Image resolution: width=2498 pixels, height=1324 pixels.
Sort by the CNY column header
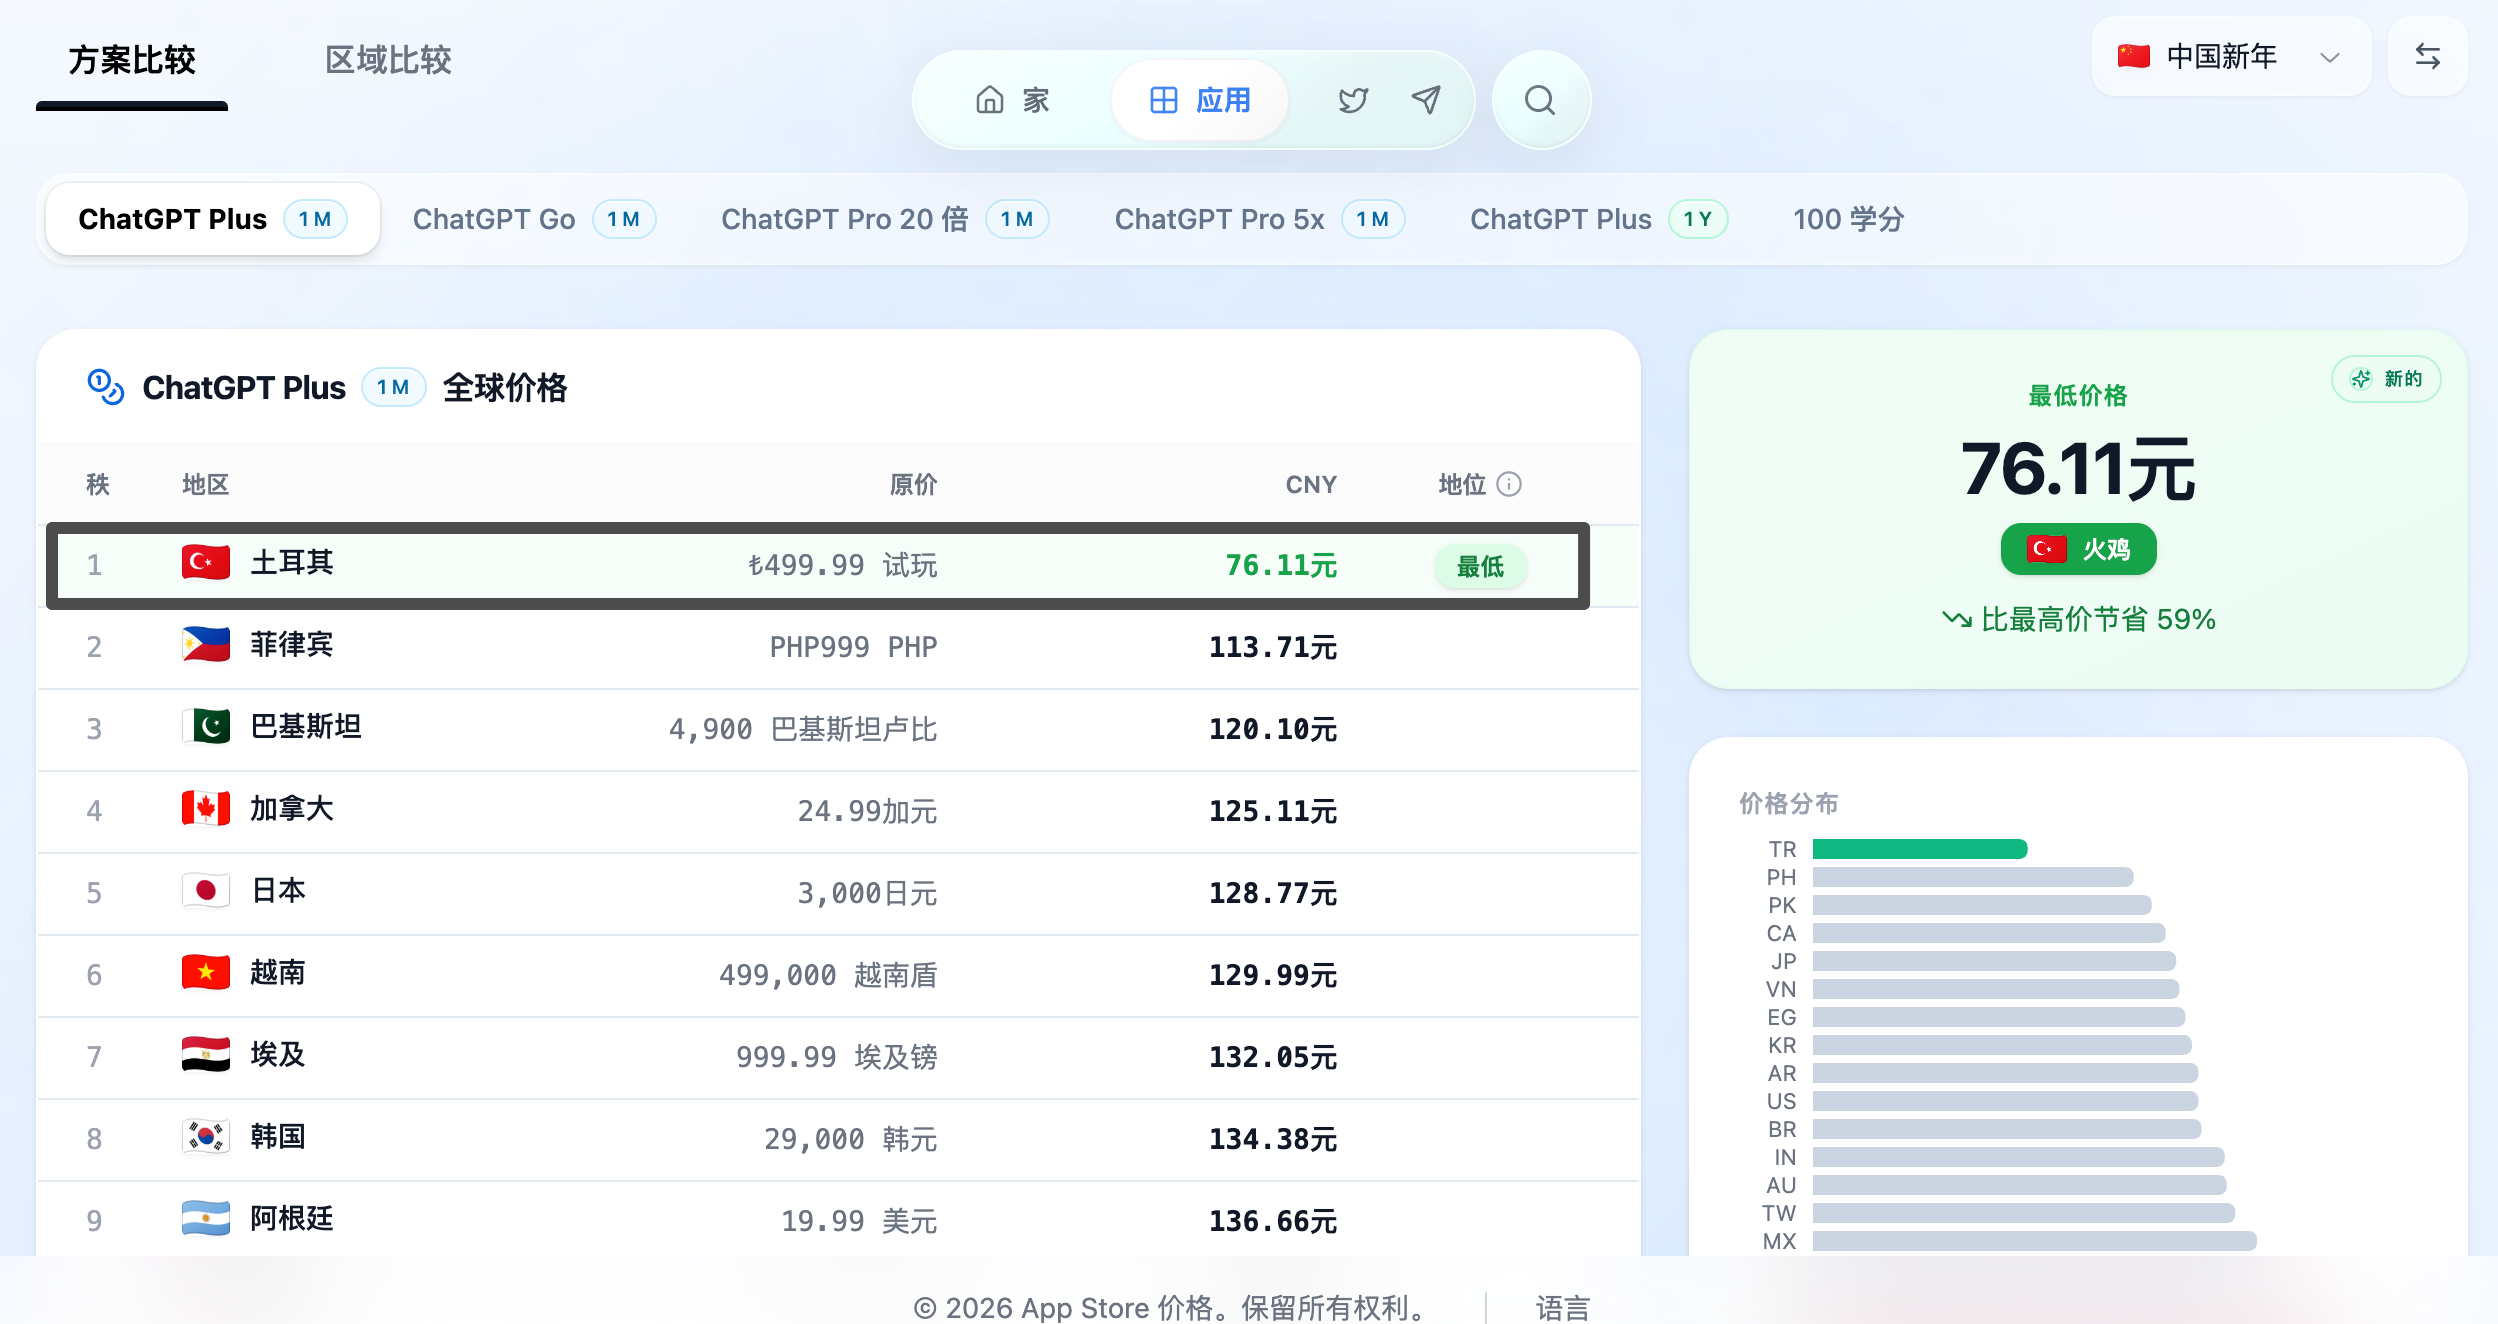coord(1311,484)
